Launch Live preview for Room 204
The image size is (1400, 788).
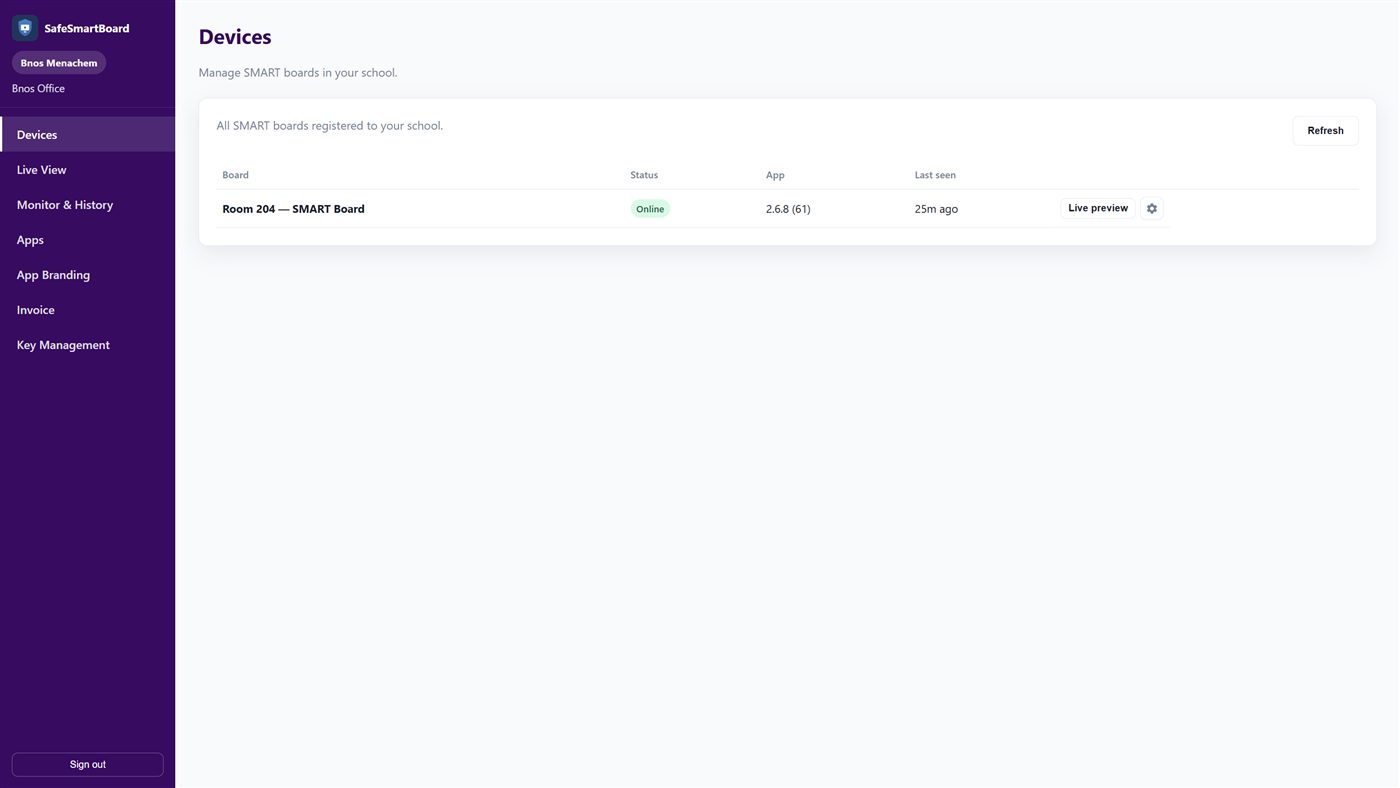tap(1098, 208)
